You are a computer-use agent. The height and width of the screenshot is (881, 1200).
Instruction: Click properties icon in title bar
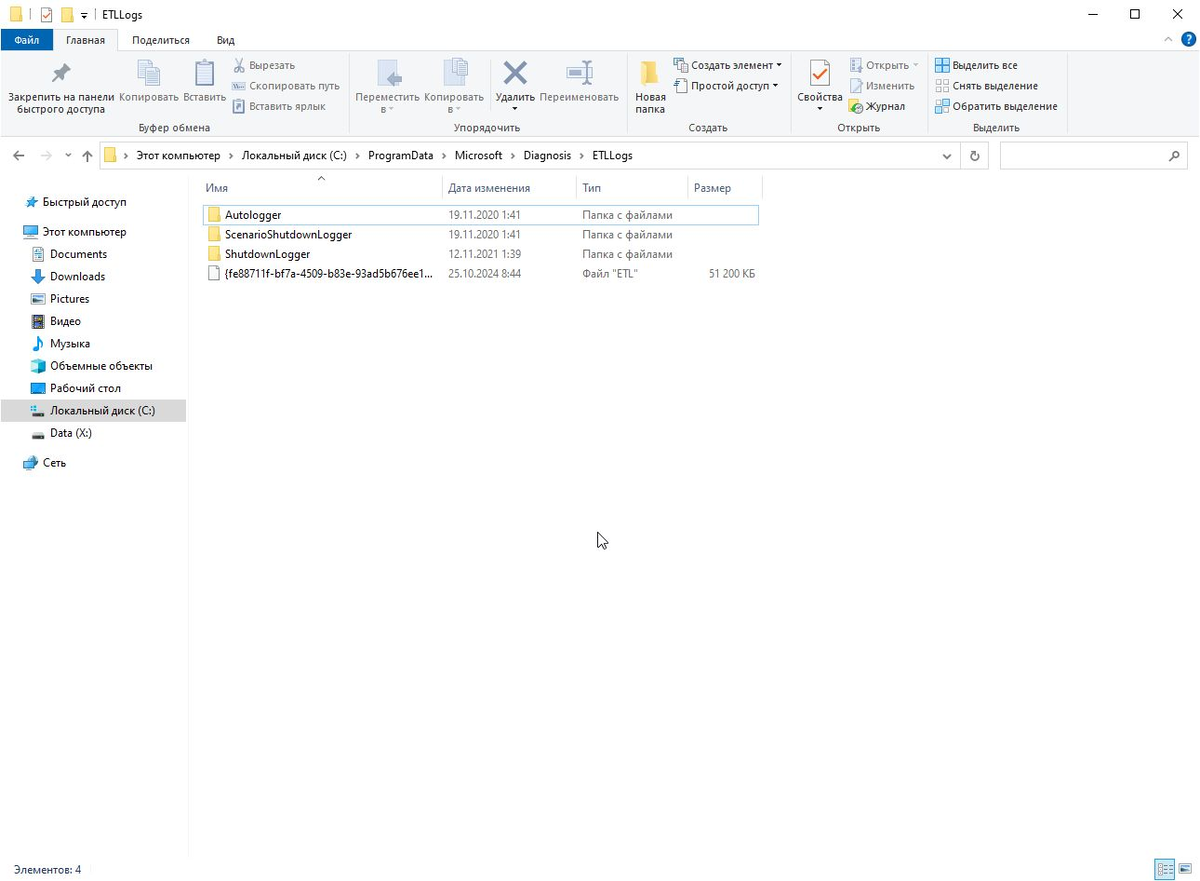46,14
